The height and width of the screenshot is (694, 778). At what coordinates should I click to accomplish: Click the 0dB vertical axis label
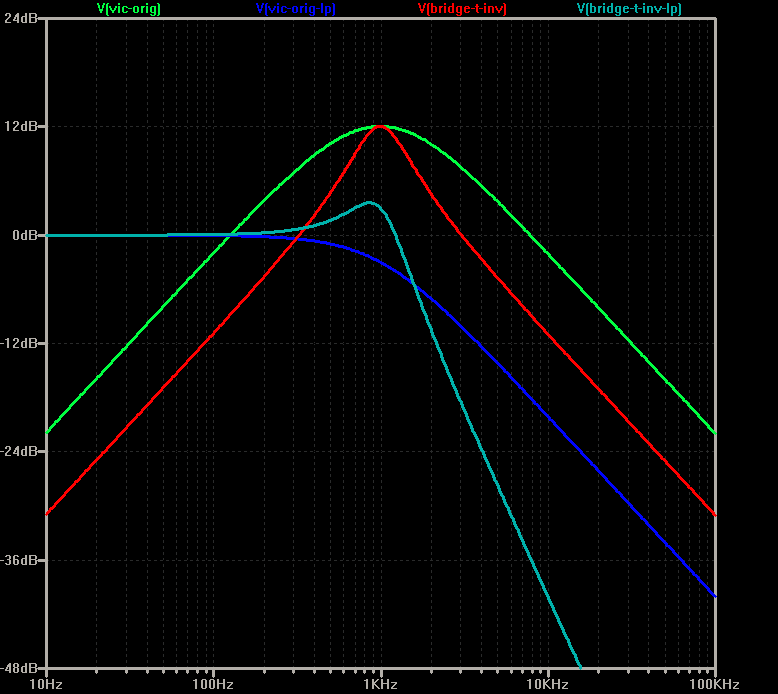25,235
